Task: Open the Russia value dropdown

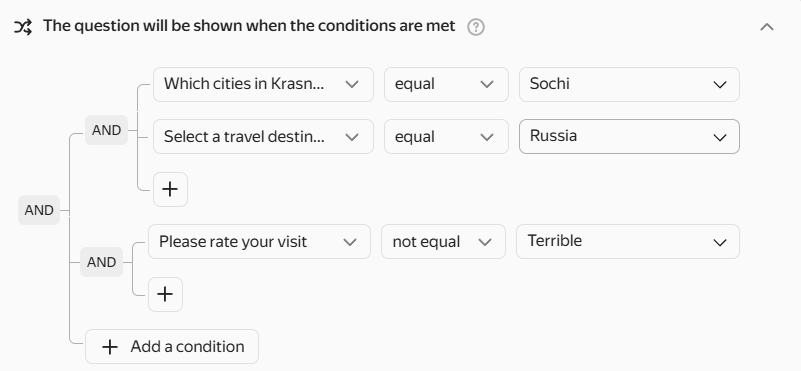Action: point(629,136)
